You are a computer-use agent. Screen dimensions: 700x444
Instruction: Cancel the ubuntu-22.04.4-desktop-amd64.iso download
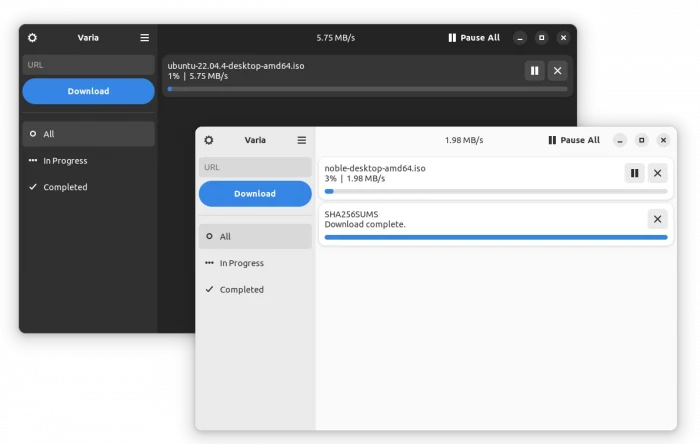click(x=558, y=70)
